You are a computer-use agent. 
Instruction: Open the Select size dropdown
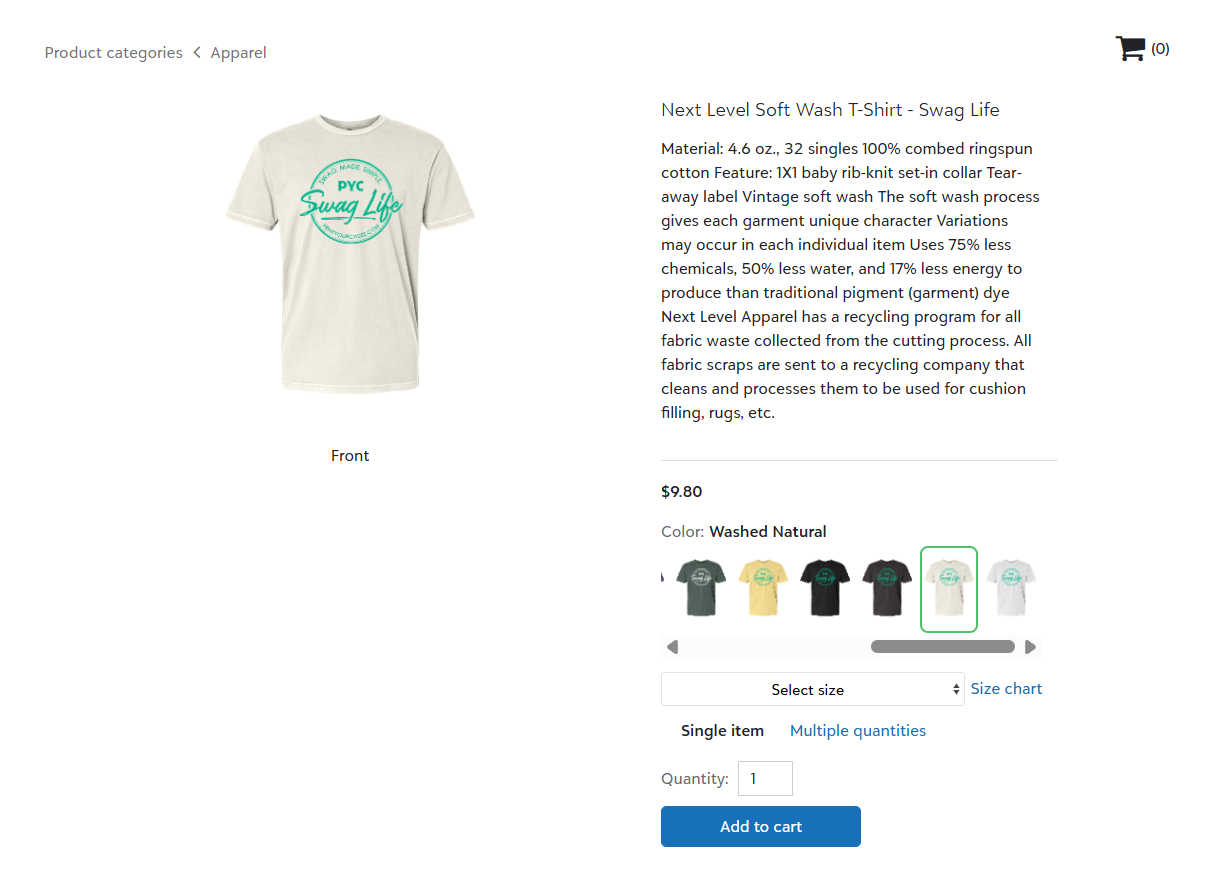point(812,689)
